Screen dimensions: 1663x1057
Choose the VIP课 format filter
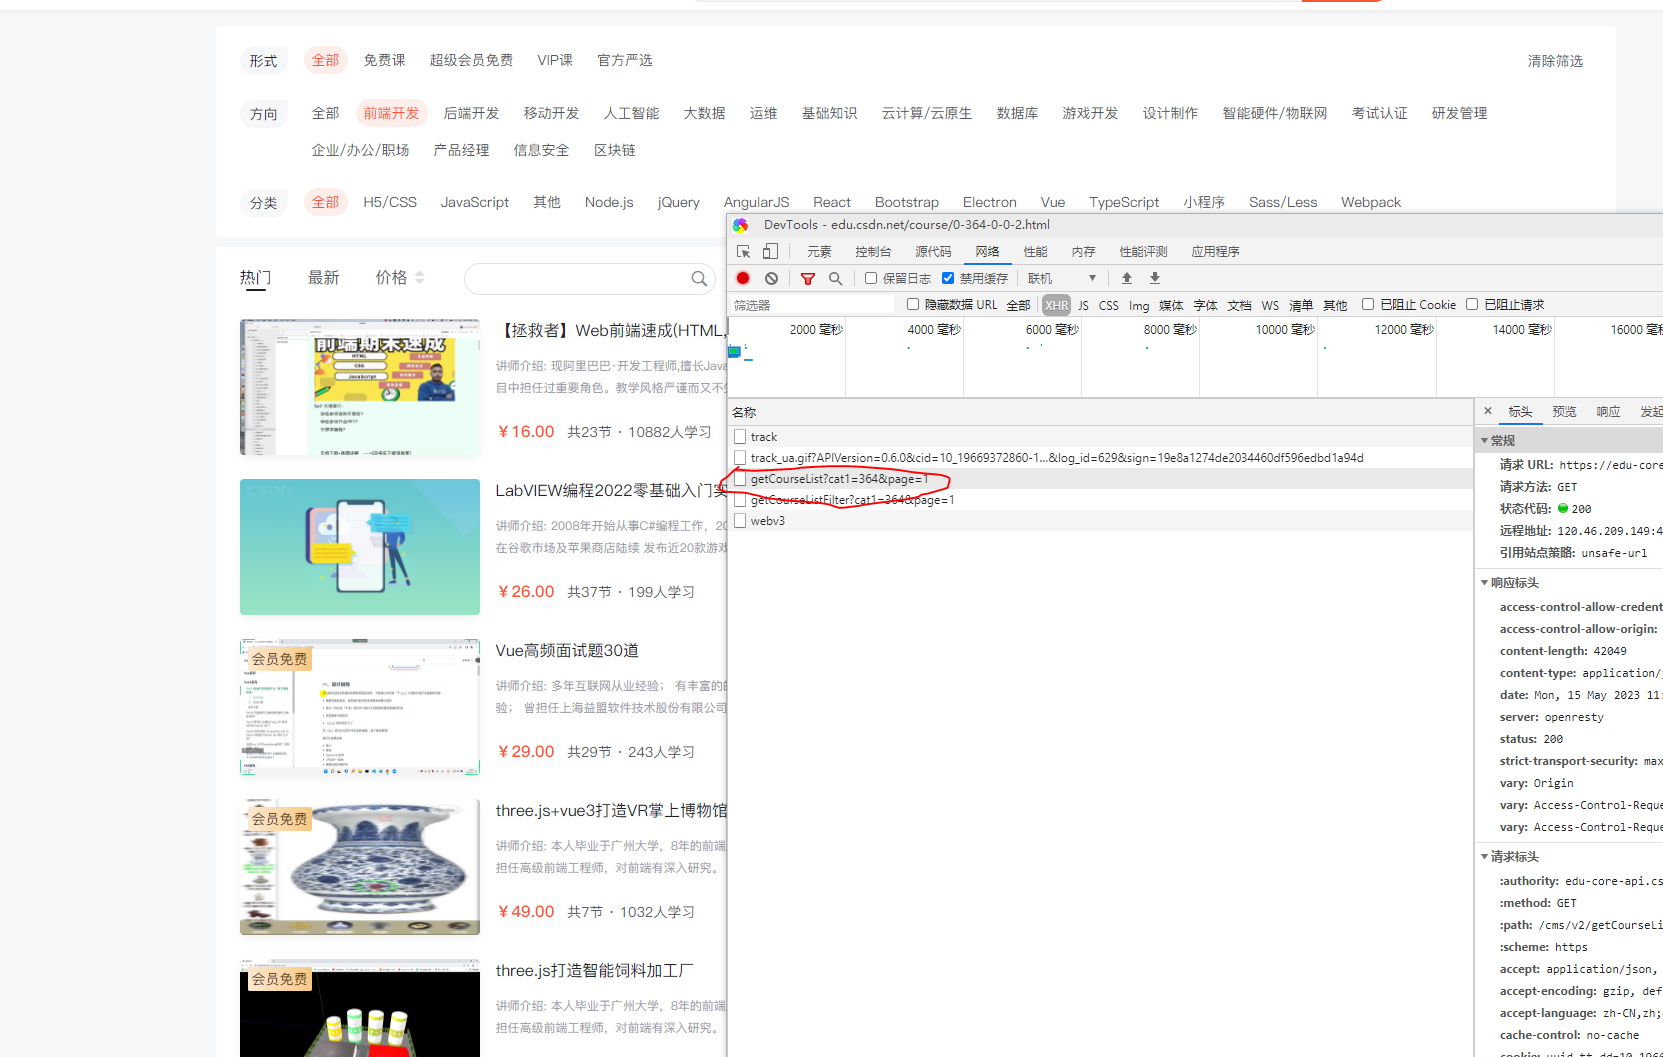coord(555,60)
